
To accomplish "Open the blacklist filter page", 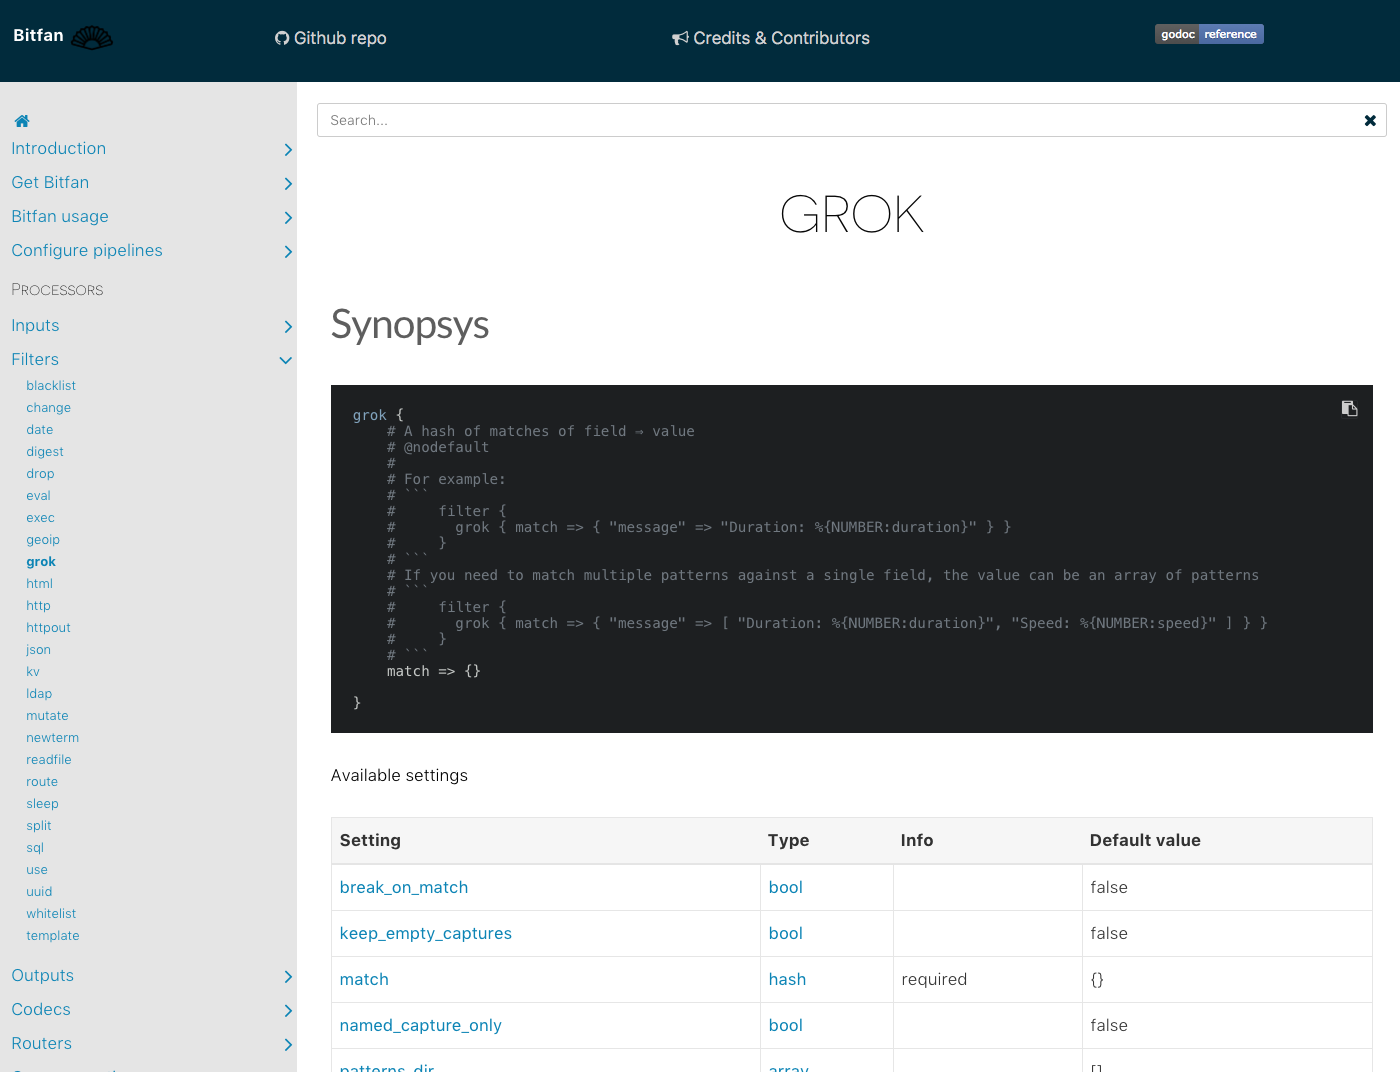I will coord(51,386).
